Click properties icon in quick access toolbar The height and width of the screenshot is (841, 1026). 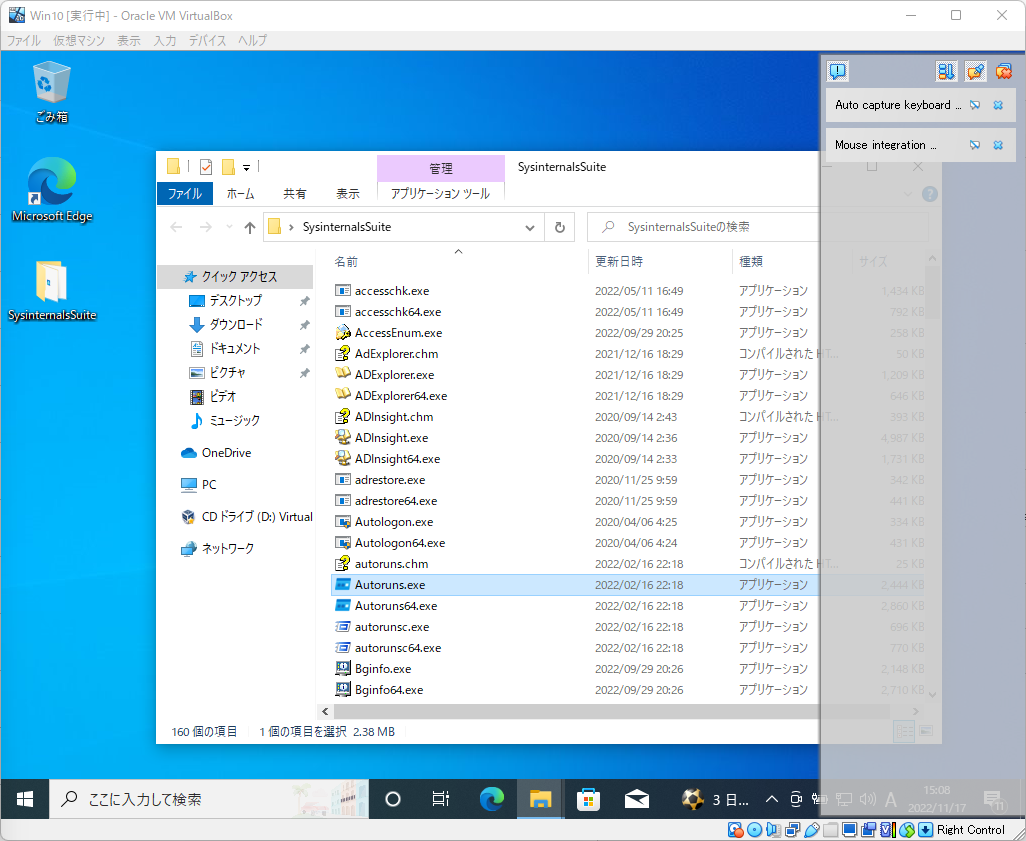205,167
